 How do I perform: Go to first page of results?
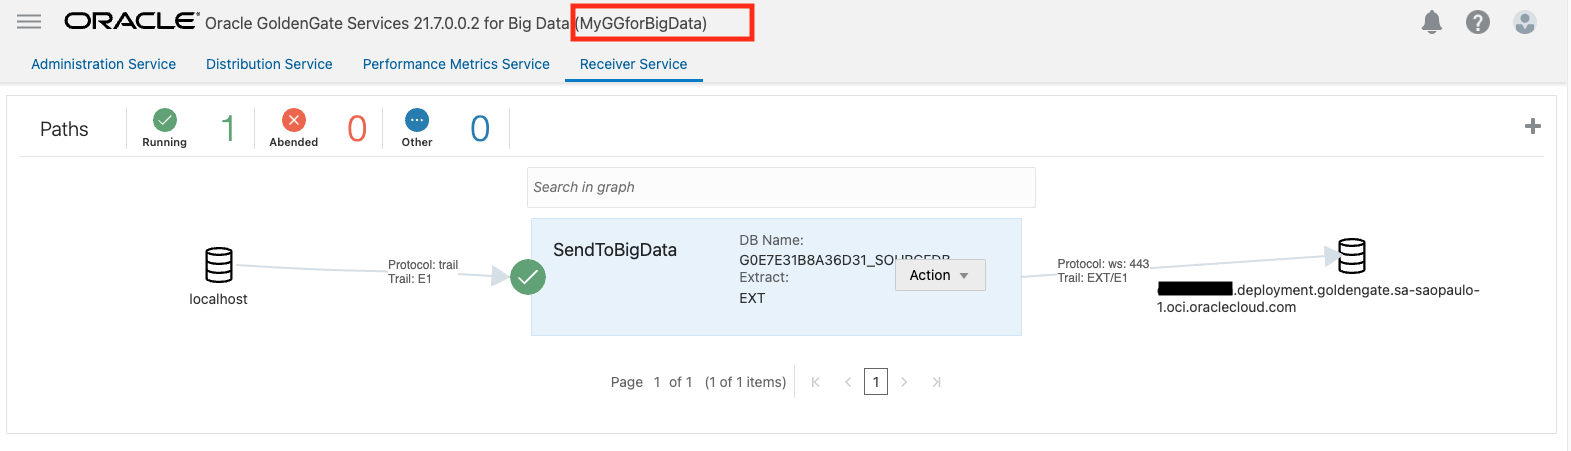coord(816,382)
